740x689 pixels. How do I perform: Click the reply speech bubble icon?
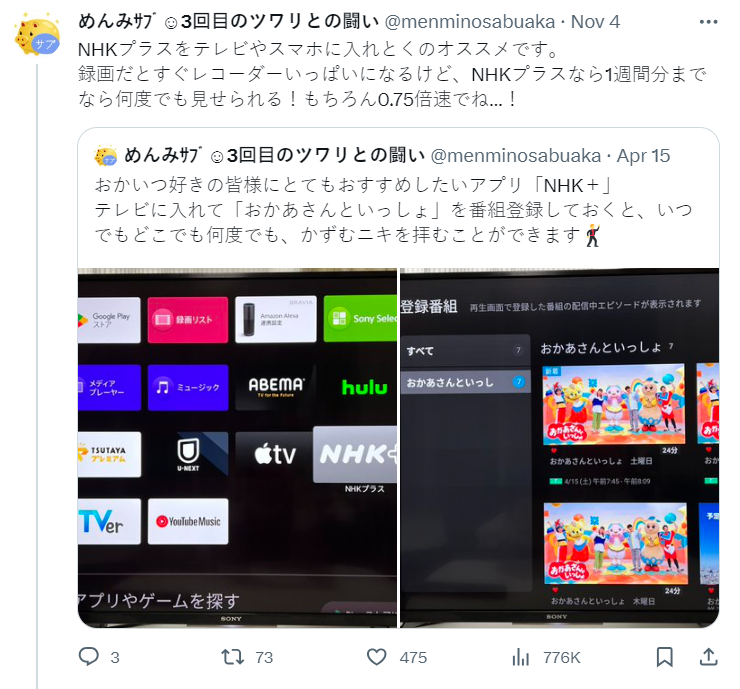click(88, 656)
